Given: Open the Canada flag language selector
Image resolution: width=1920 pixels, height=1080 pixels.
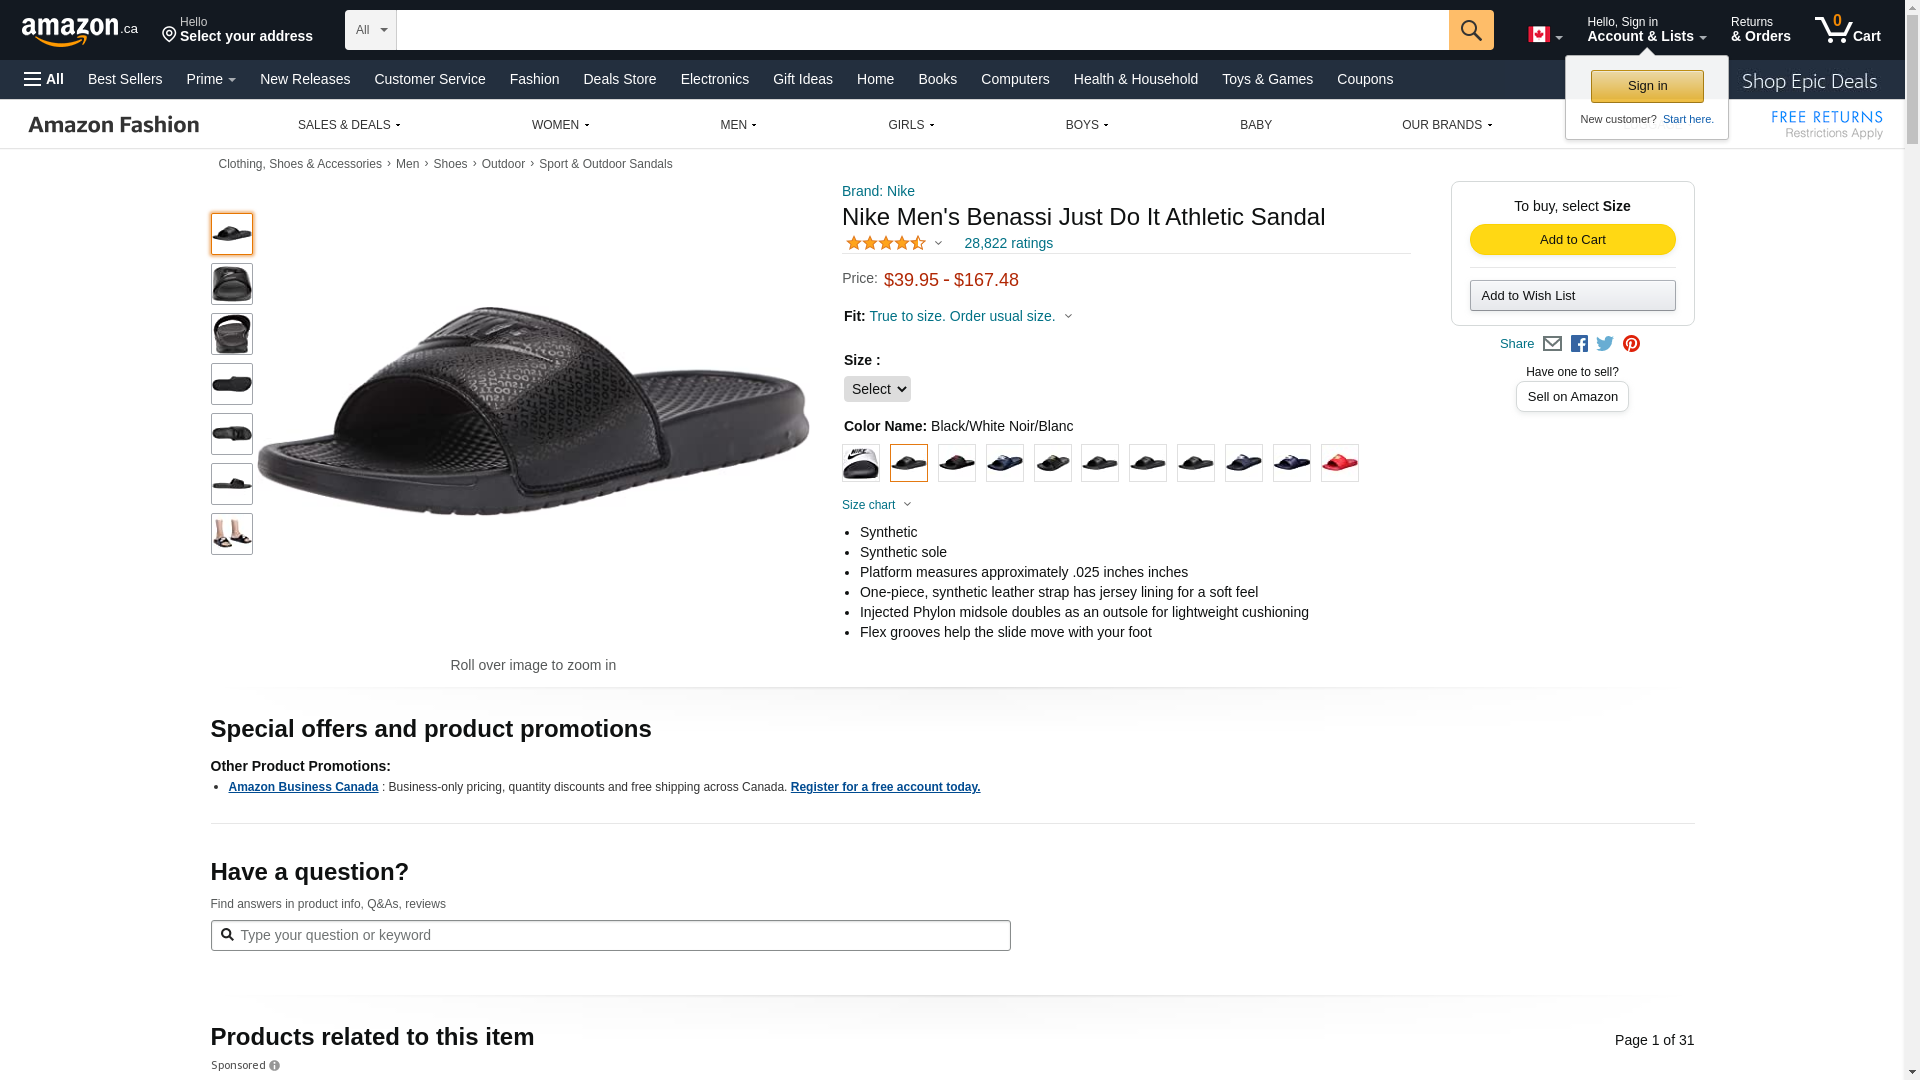Looking at the screenshot, I should [x=1544, y=35].
